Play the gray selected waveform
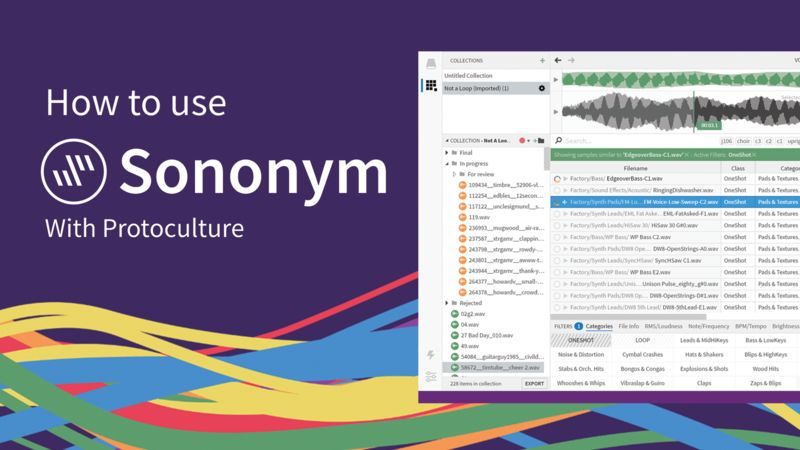 [x=556, y=111]
